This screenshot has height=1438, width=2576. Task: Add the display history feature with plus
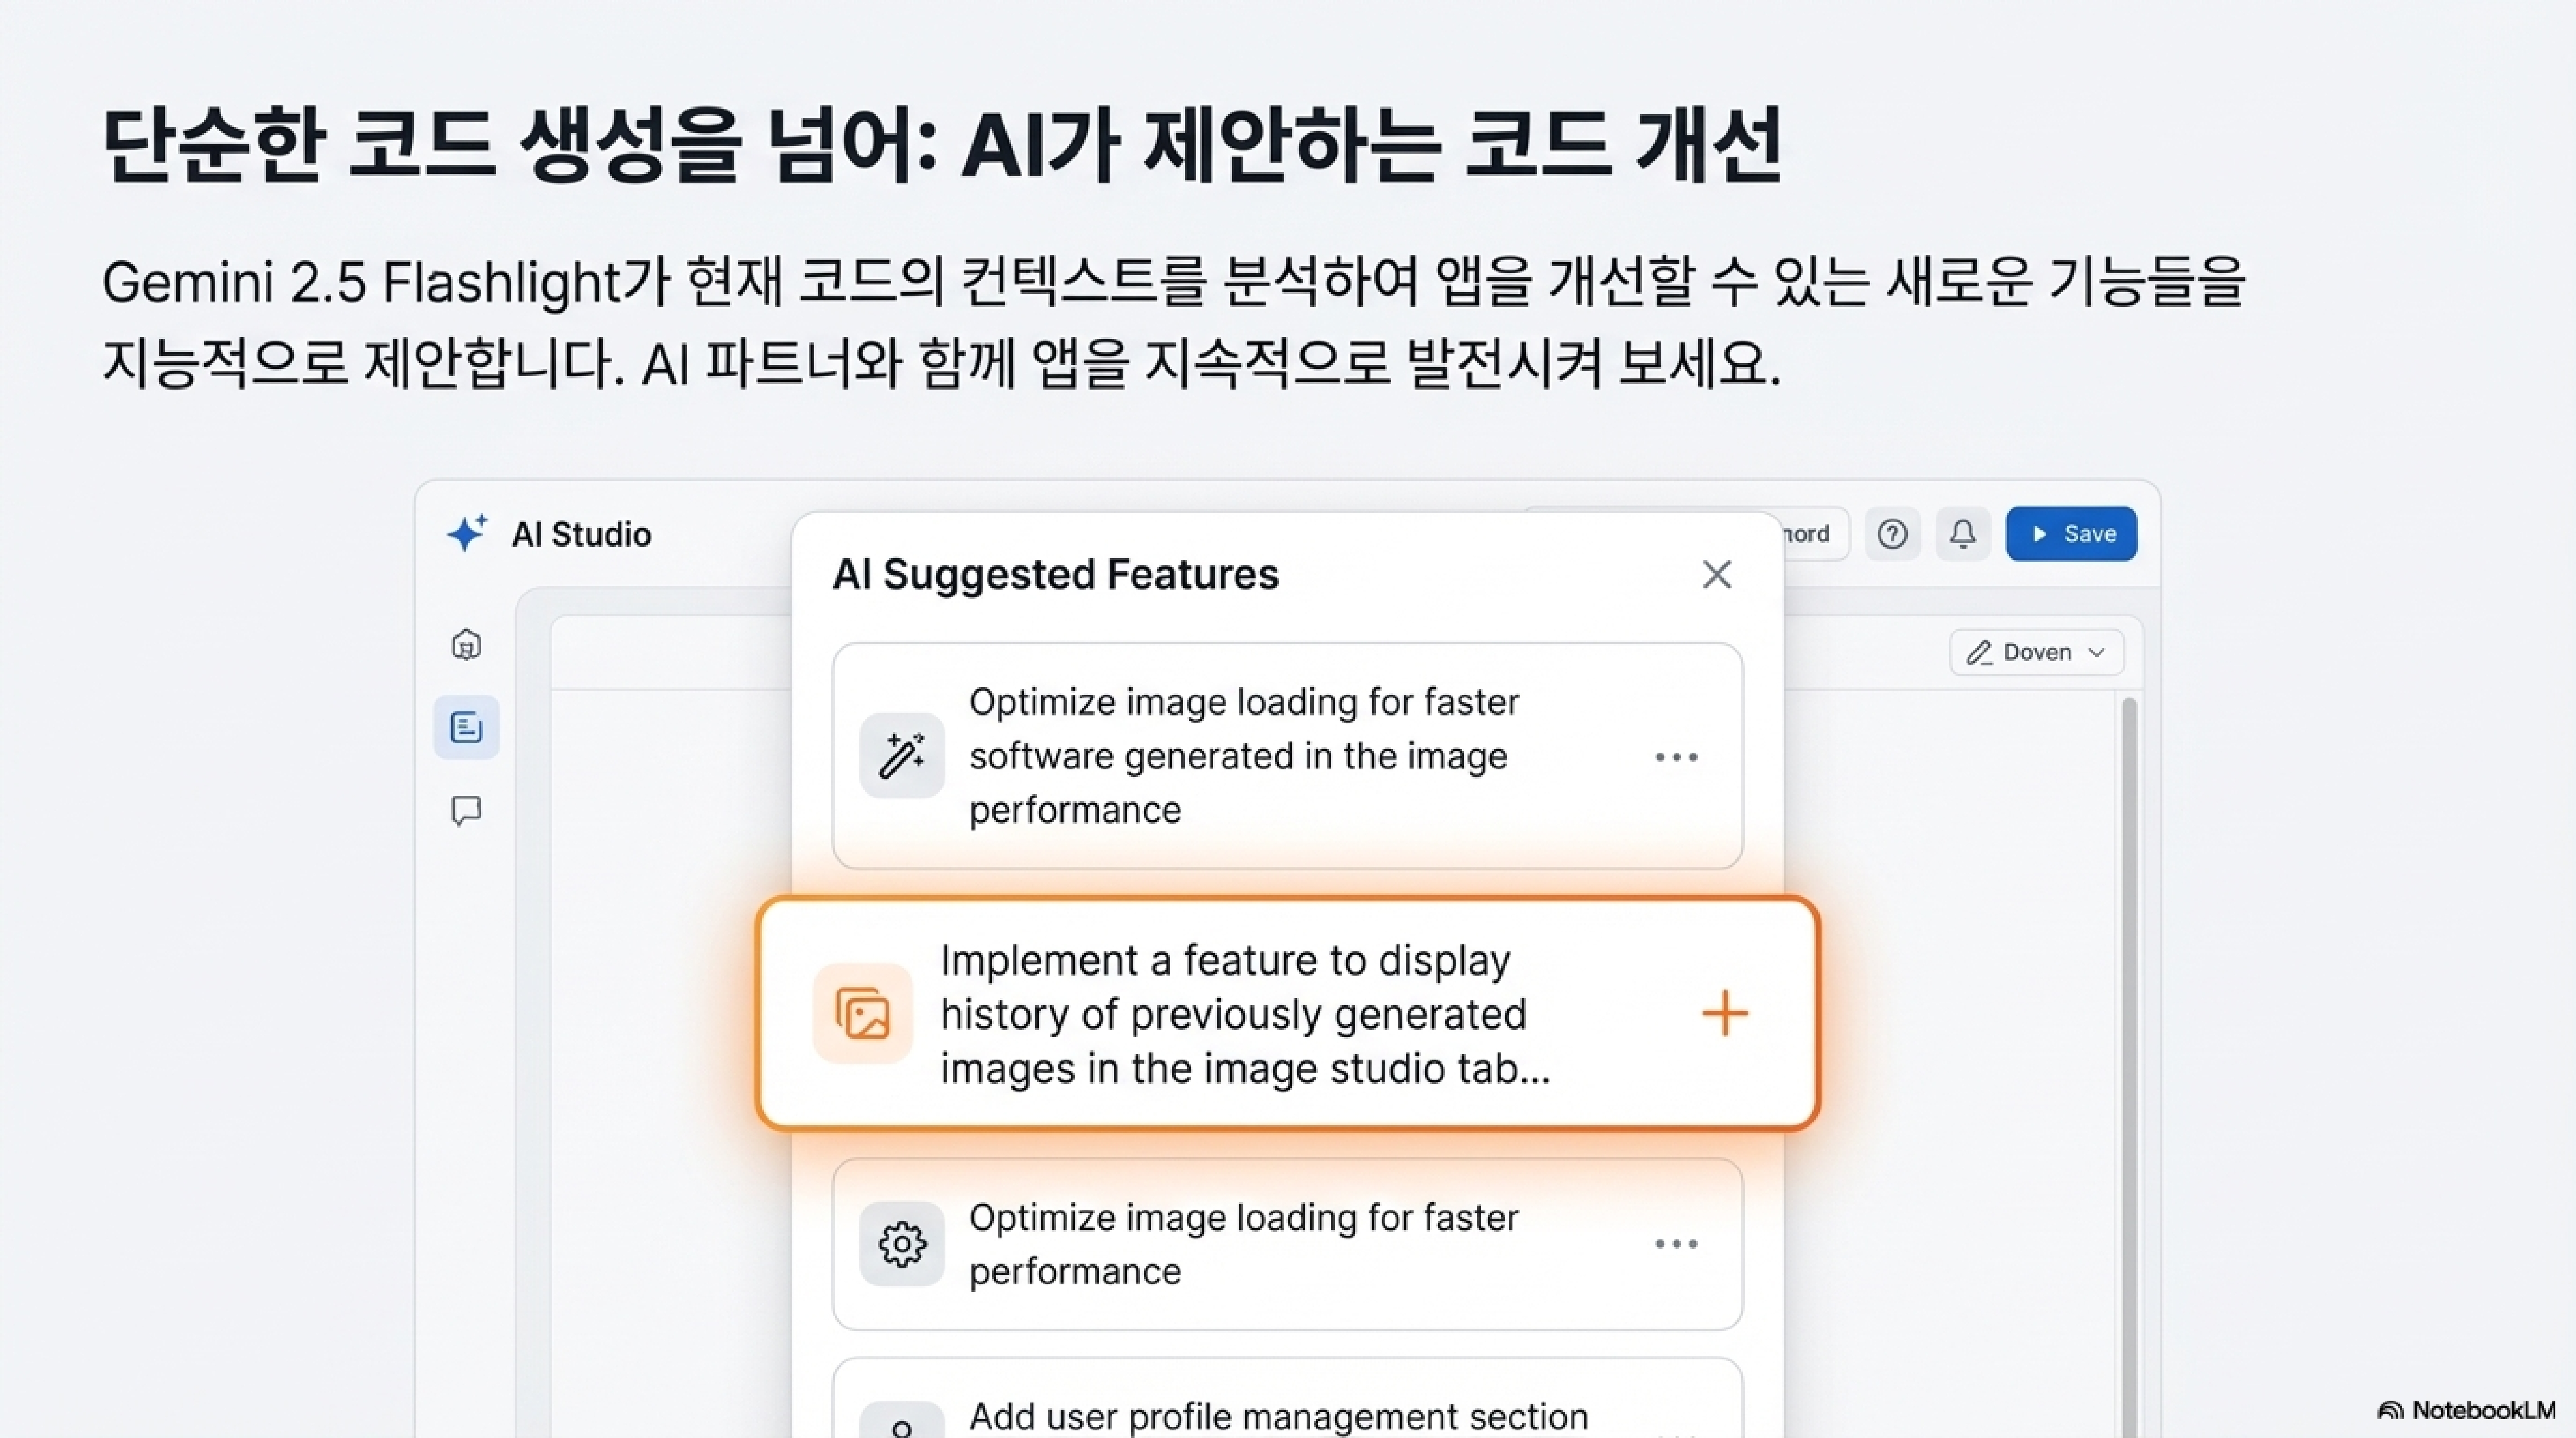(x=1725, y=1013)
